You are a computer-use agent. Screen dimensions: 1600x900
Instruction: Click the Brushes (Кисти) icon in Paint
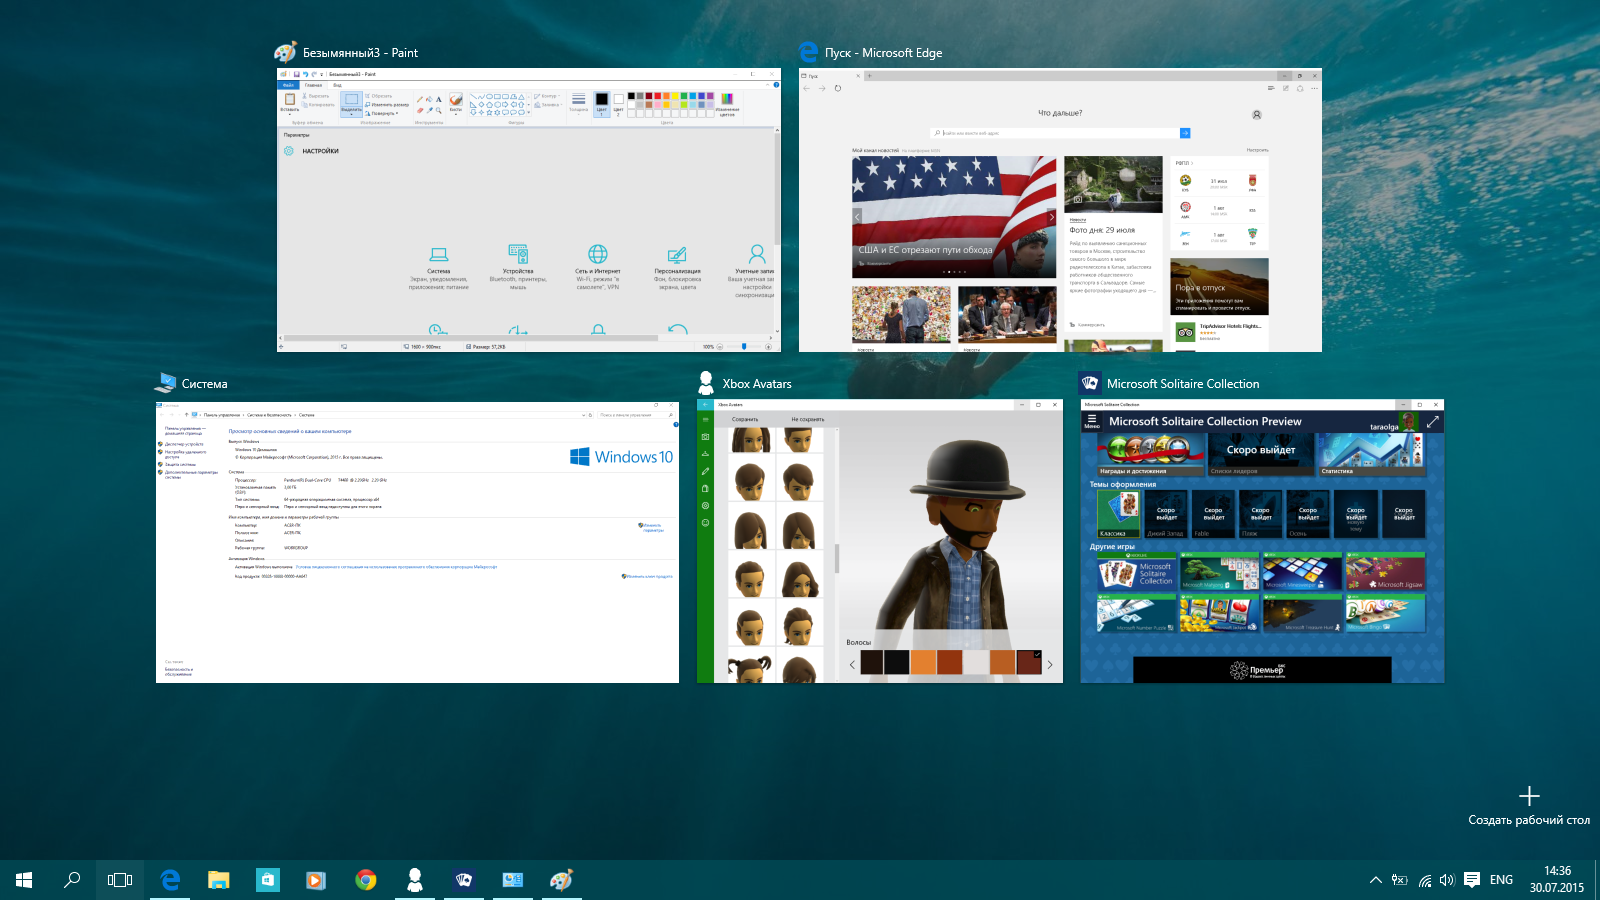(x=456, y=100)
